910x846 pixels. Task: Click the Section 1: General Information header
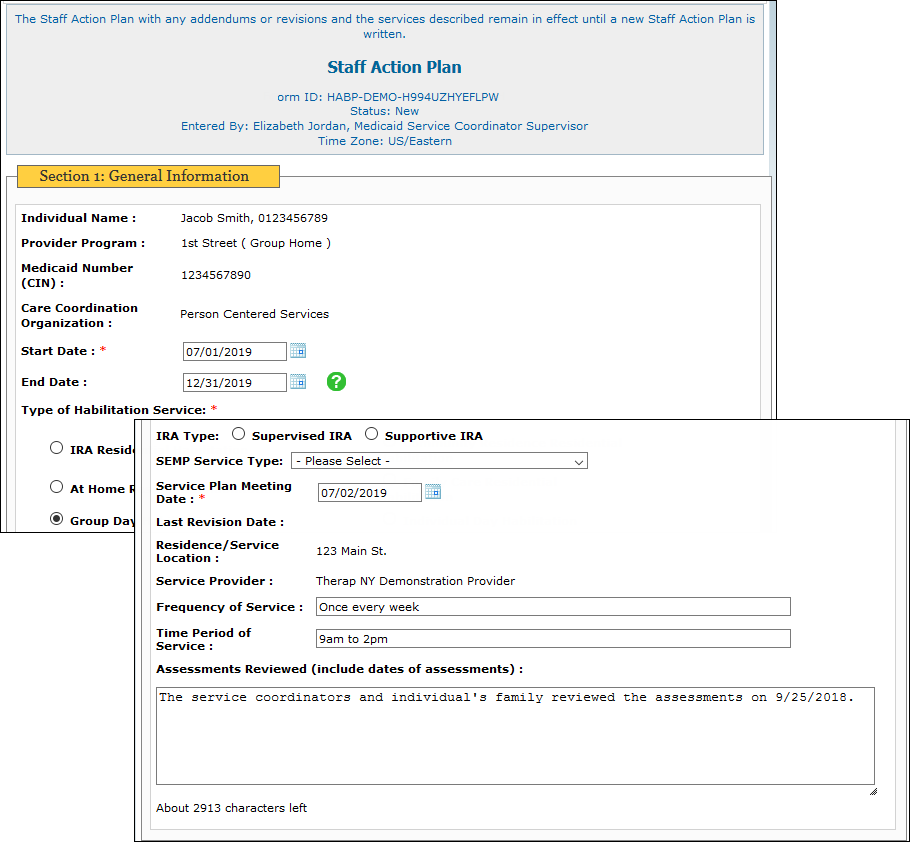tap(144, 176)
